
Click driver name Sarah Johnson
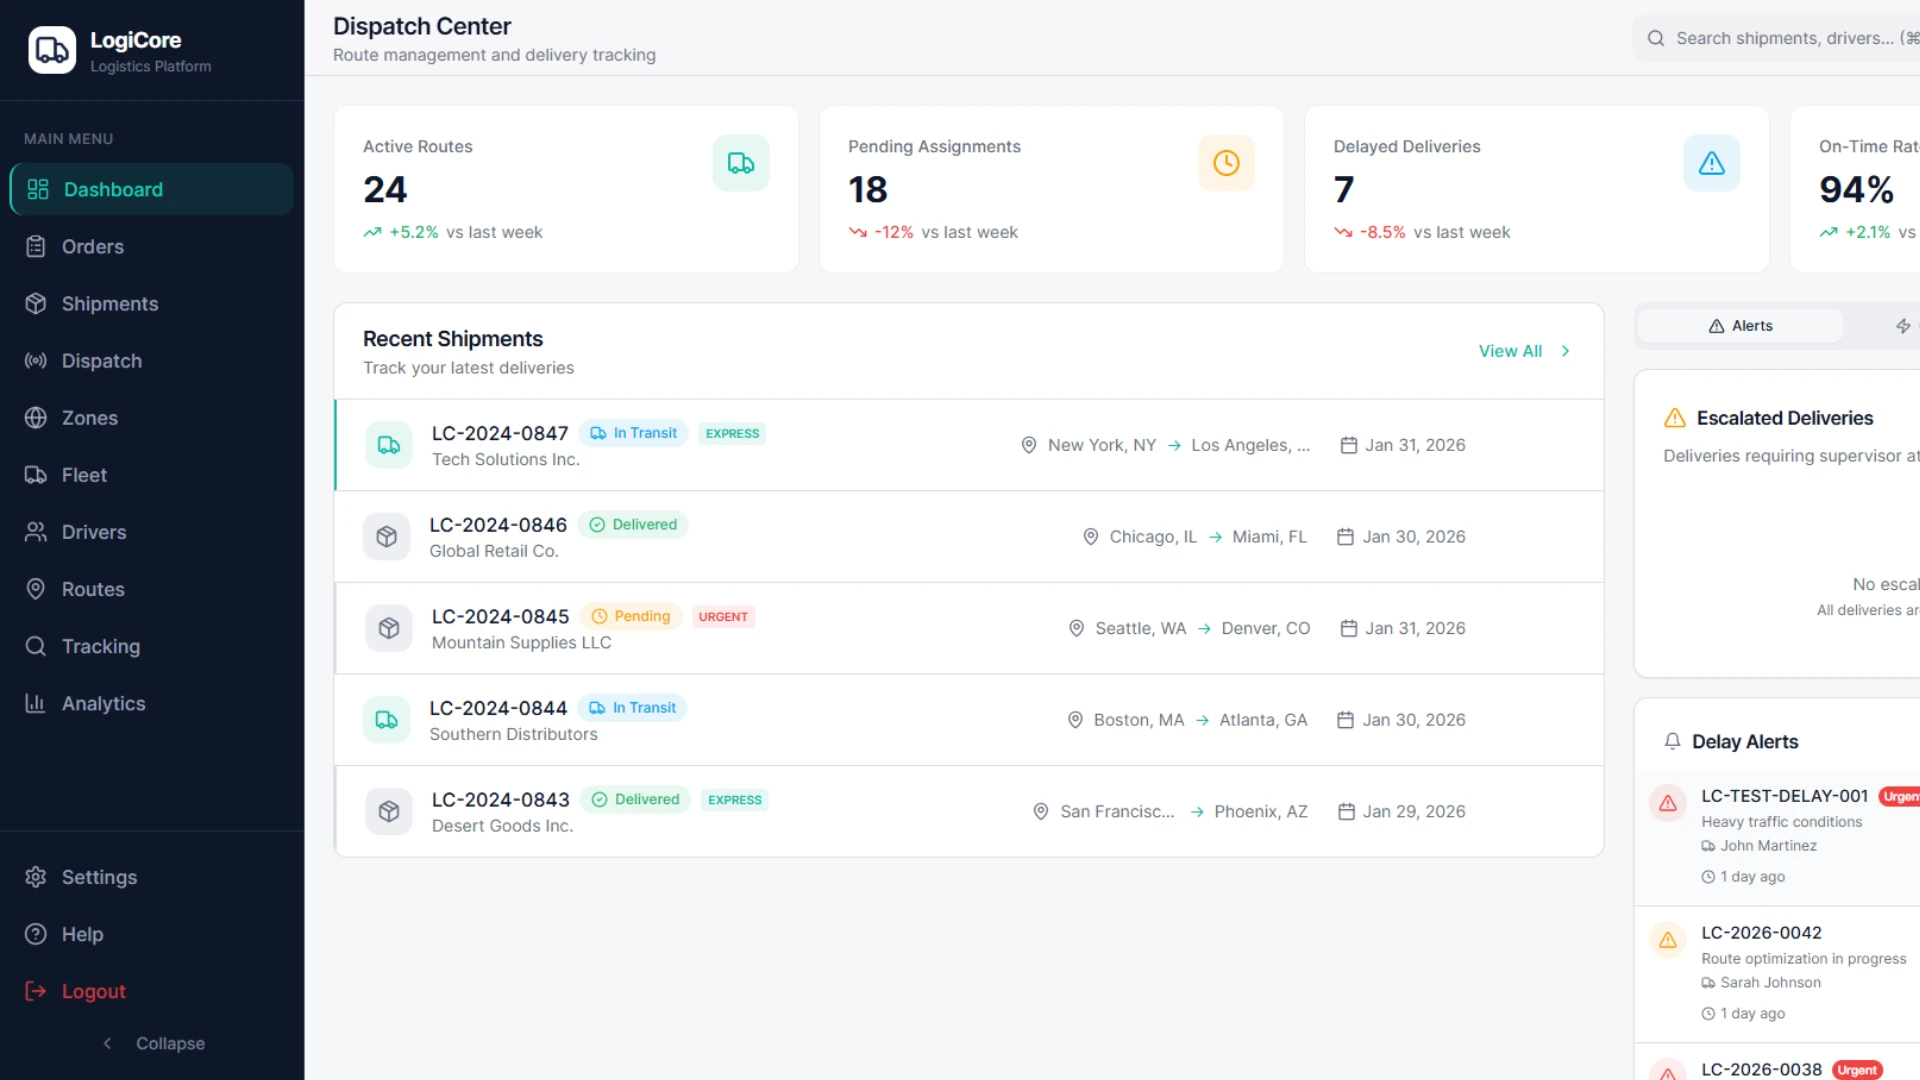coord(1770,983)
